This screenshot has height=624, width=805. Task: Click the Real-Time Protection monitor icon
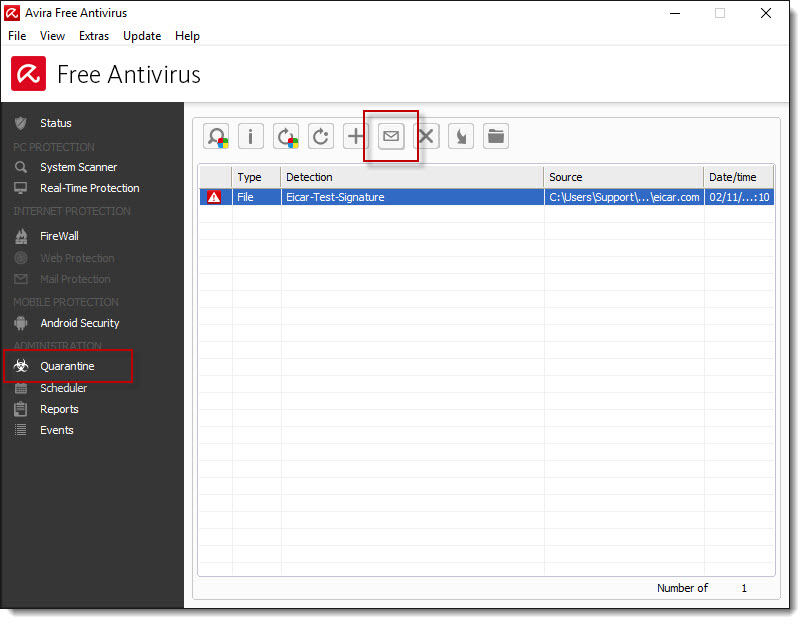click(21, 188)
